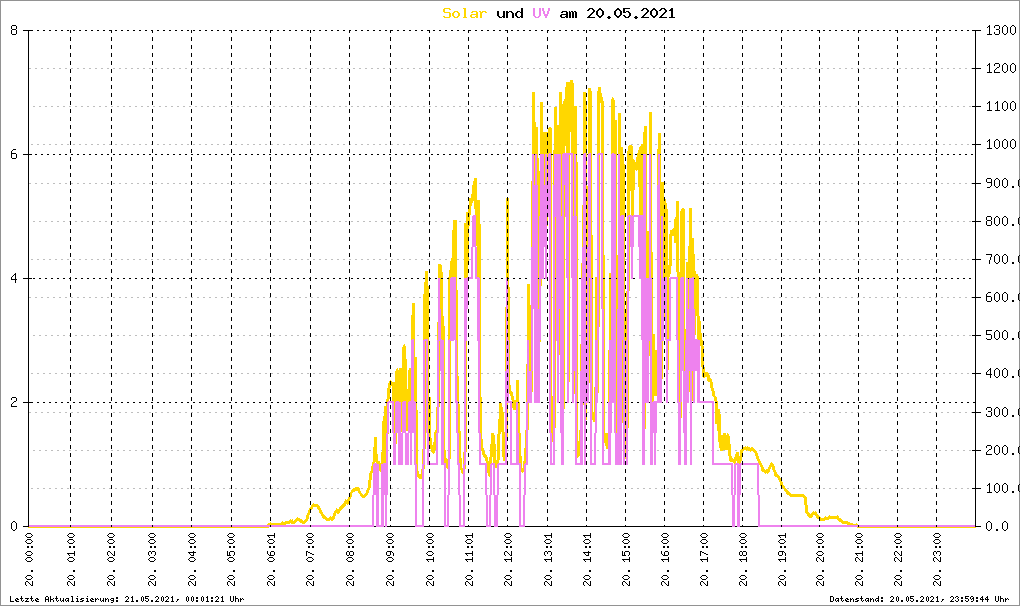
Task: Click the '20. 12:00' time axis label
Action: [x=508, y=560]
